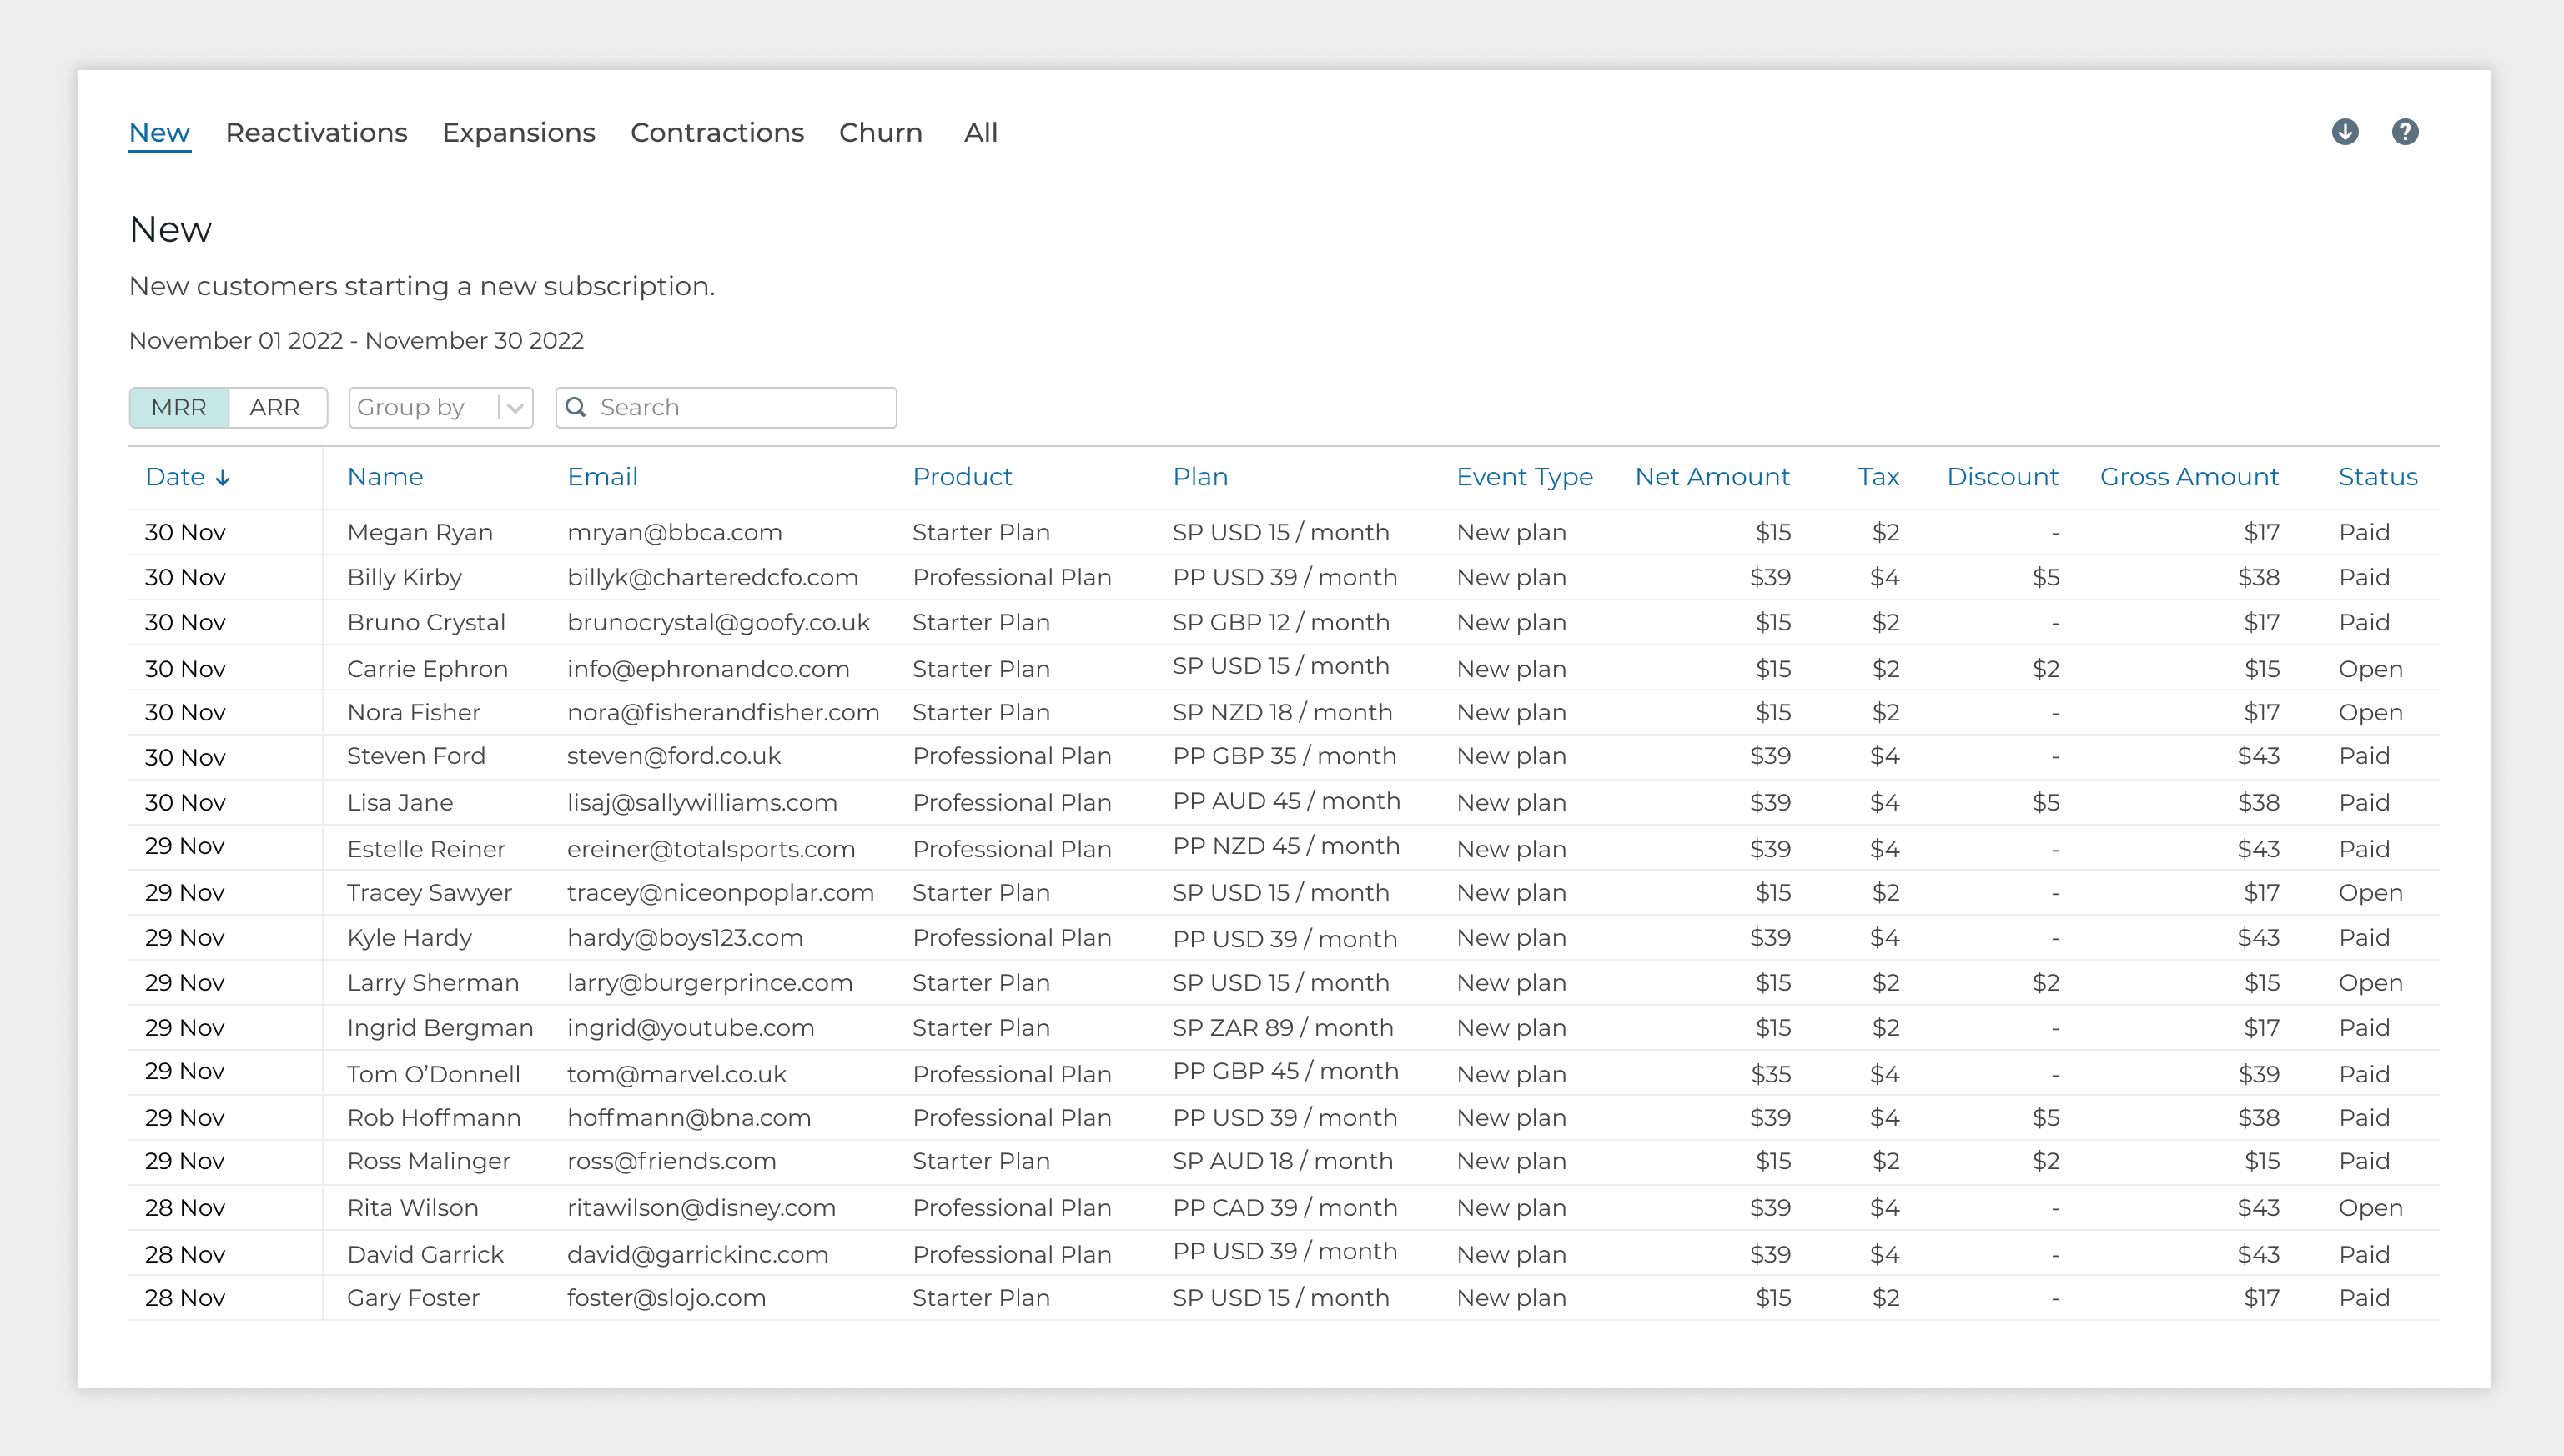Open the Expansions tab
2564x1456 pixels.
tap(519, 132)
